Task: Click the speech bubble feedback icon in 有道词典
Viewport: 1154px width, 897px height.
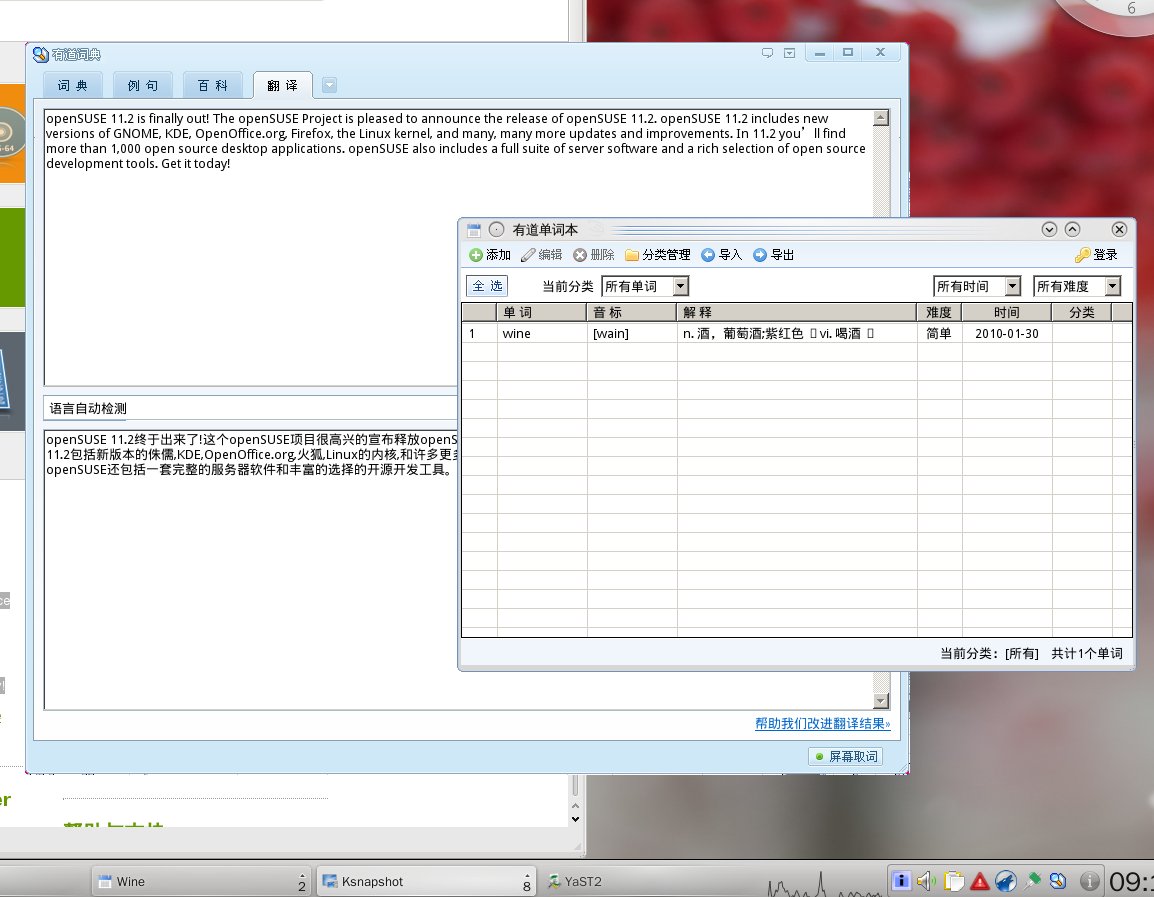Action: pyautogui.click(x=767, y=53)
